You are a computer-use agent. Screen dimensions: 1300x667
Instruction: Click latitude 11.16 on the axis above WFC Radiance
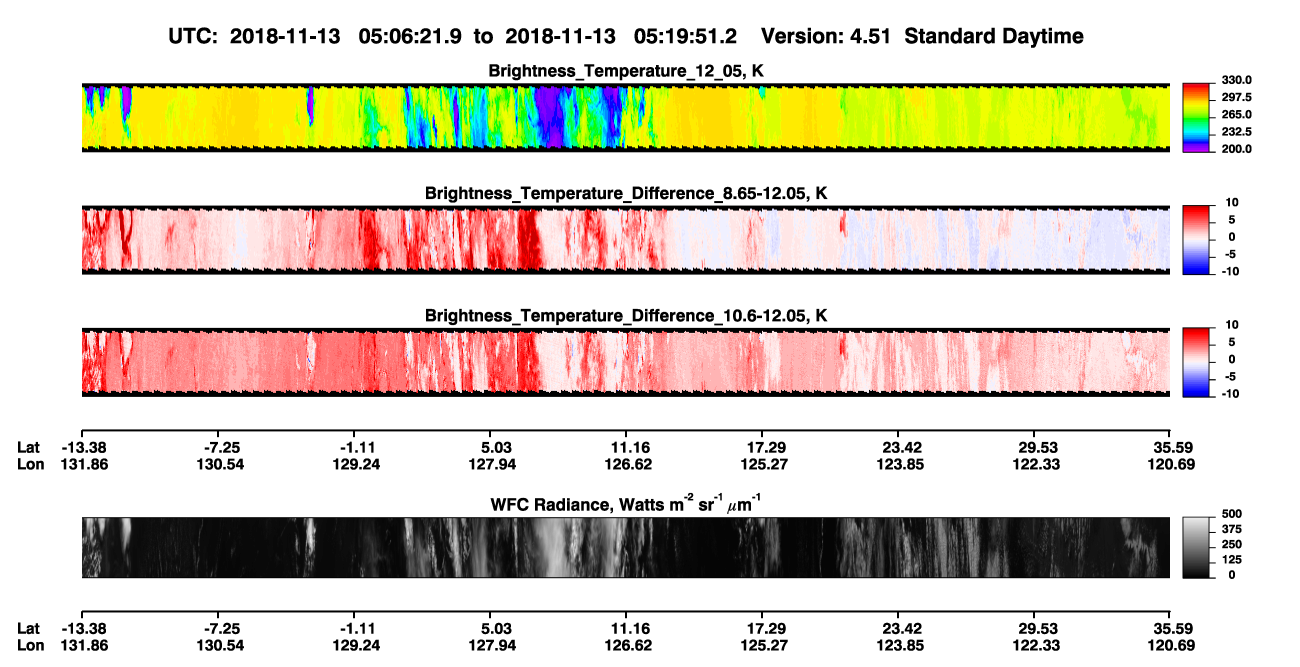(627, 448)
